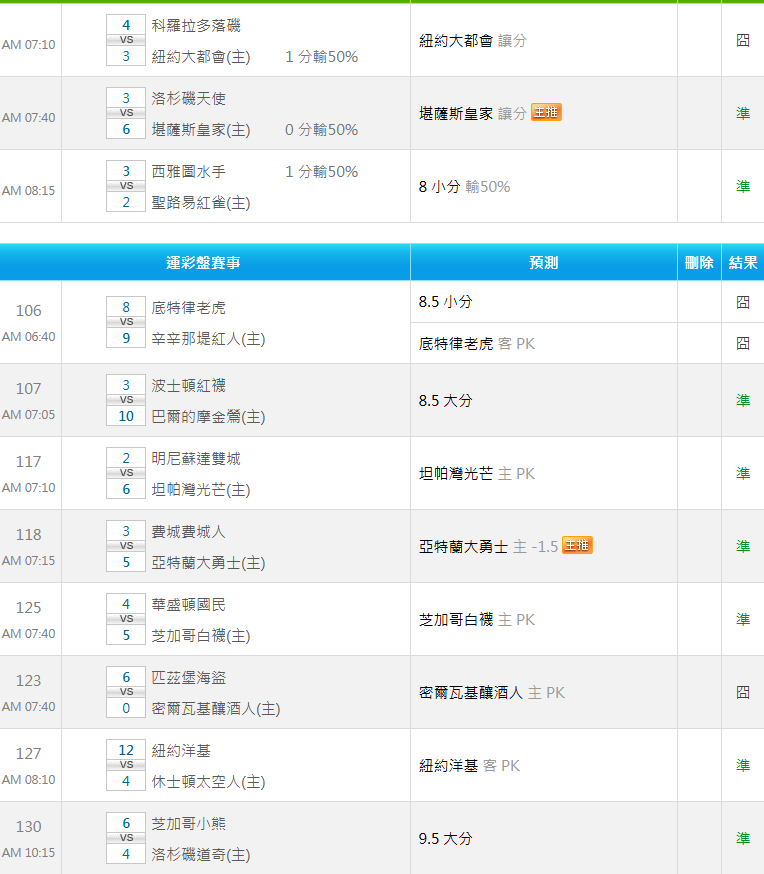The image size is (764, 874).
Task: Click the VS badge in the 紐約洋基 matchup
Action: tap(126, 765)
